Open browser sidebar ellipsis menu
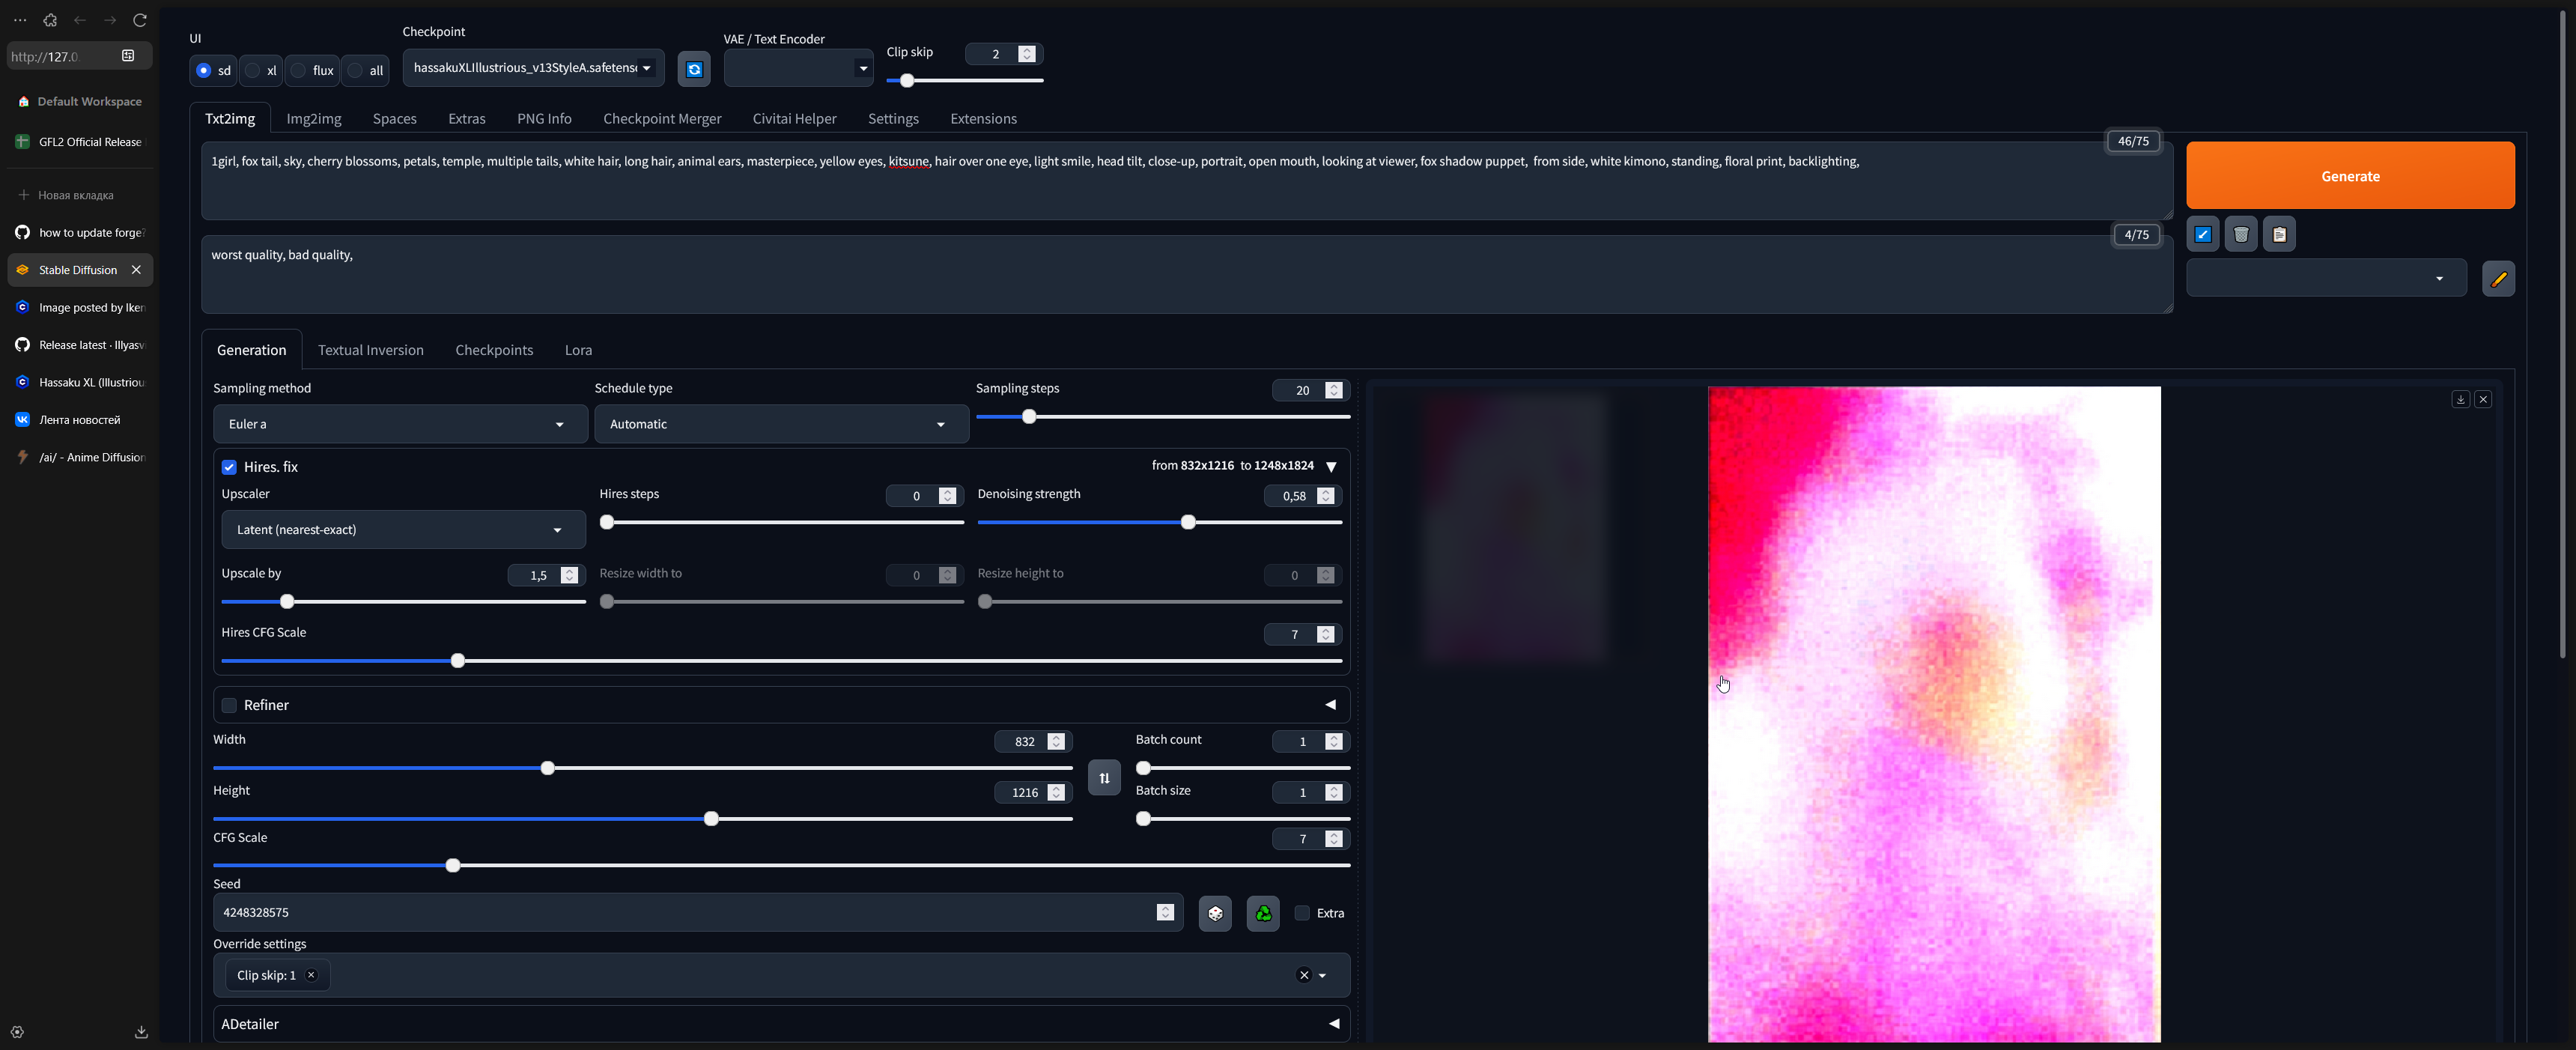This screenshot has height=1050, width=2576. [20, 20]
